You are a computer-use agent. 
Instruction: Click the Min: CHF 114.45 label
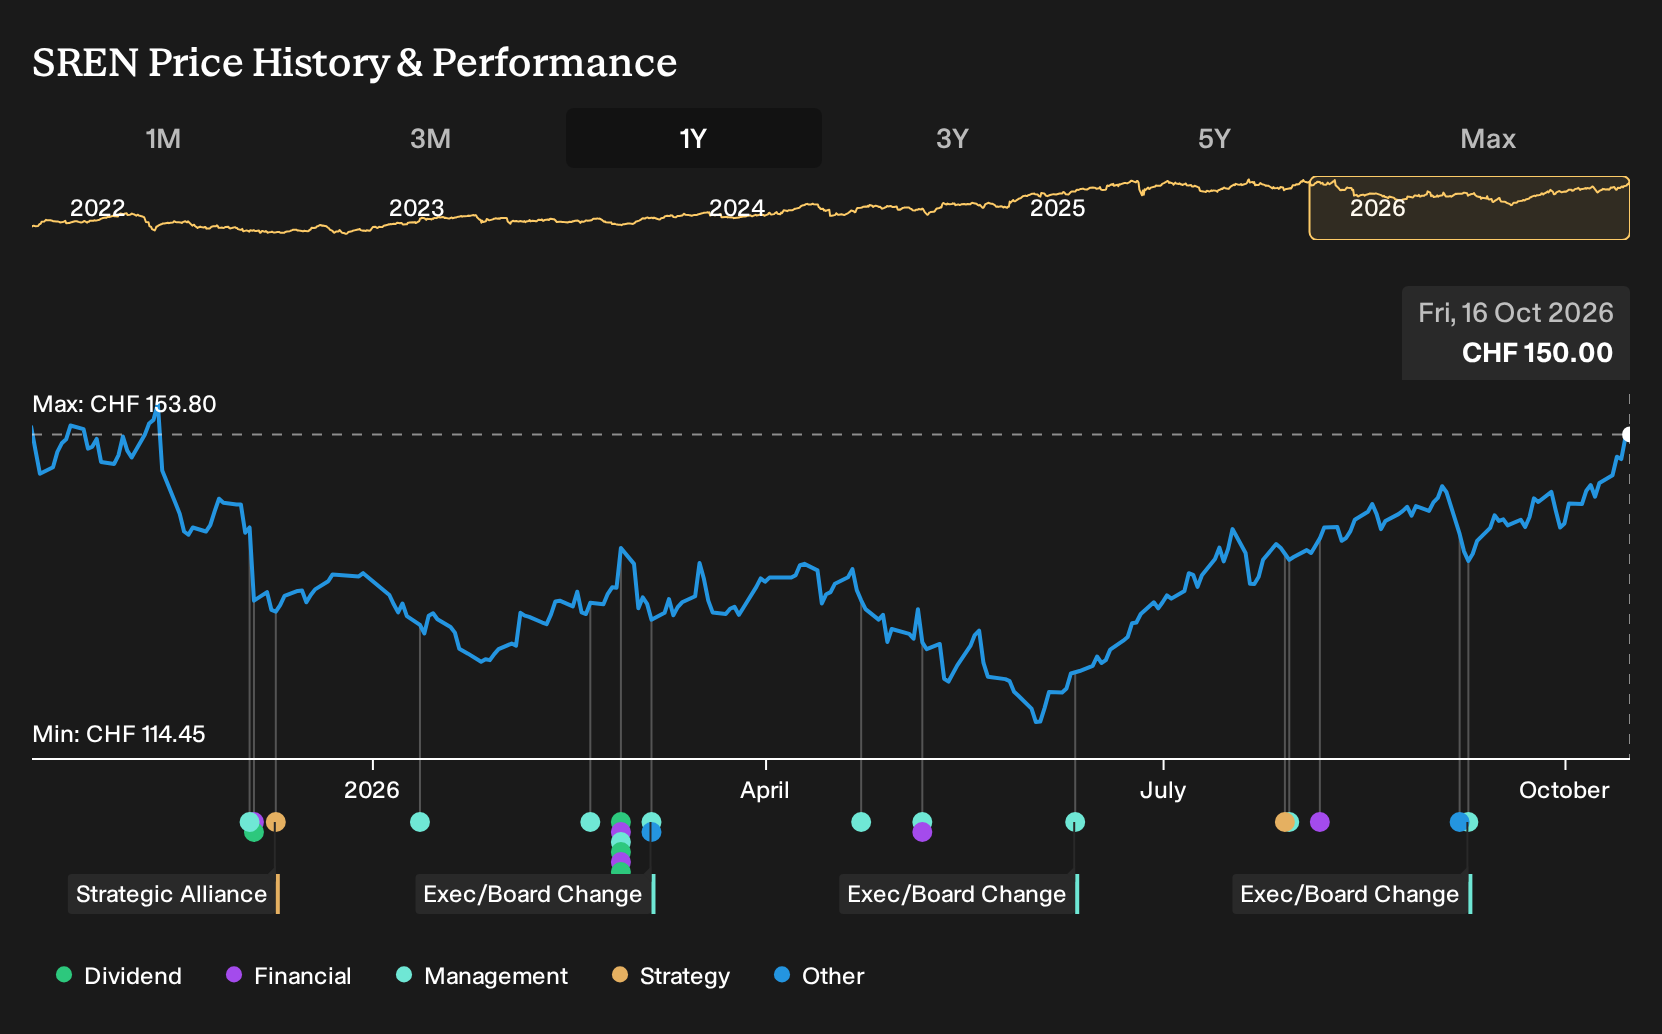pos(119,734)
